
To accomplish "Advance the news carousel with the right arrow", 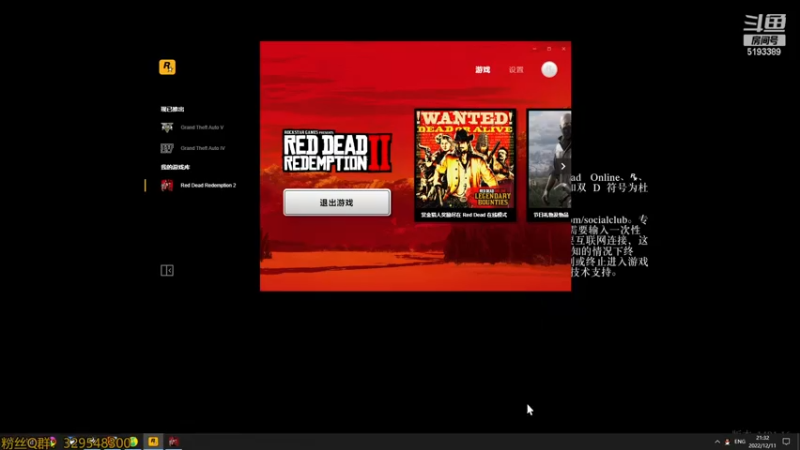I will pyautogui.click(x=563, y=166).
